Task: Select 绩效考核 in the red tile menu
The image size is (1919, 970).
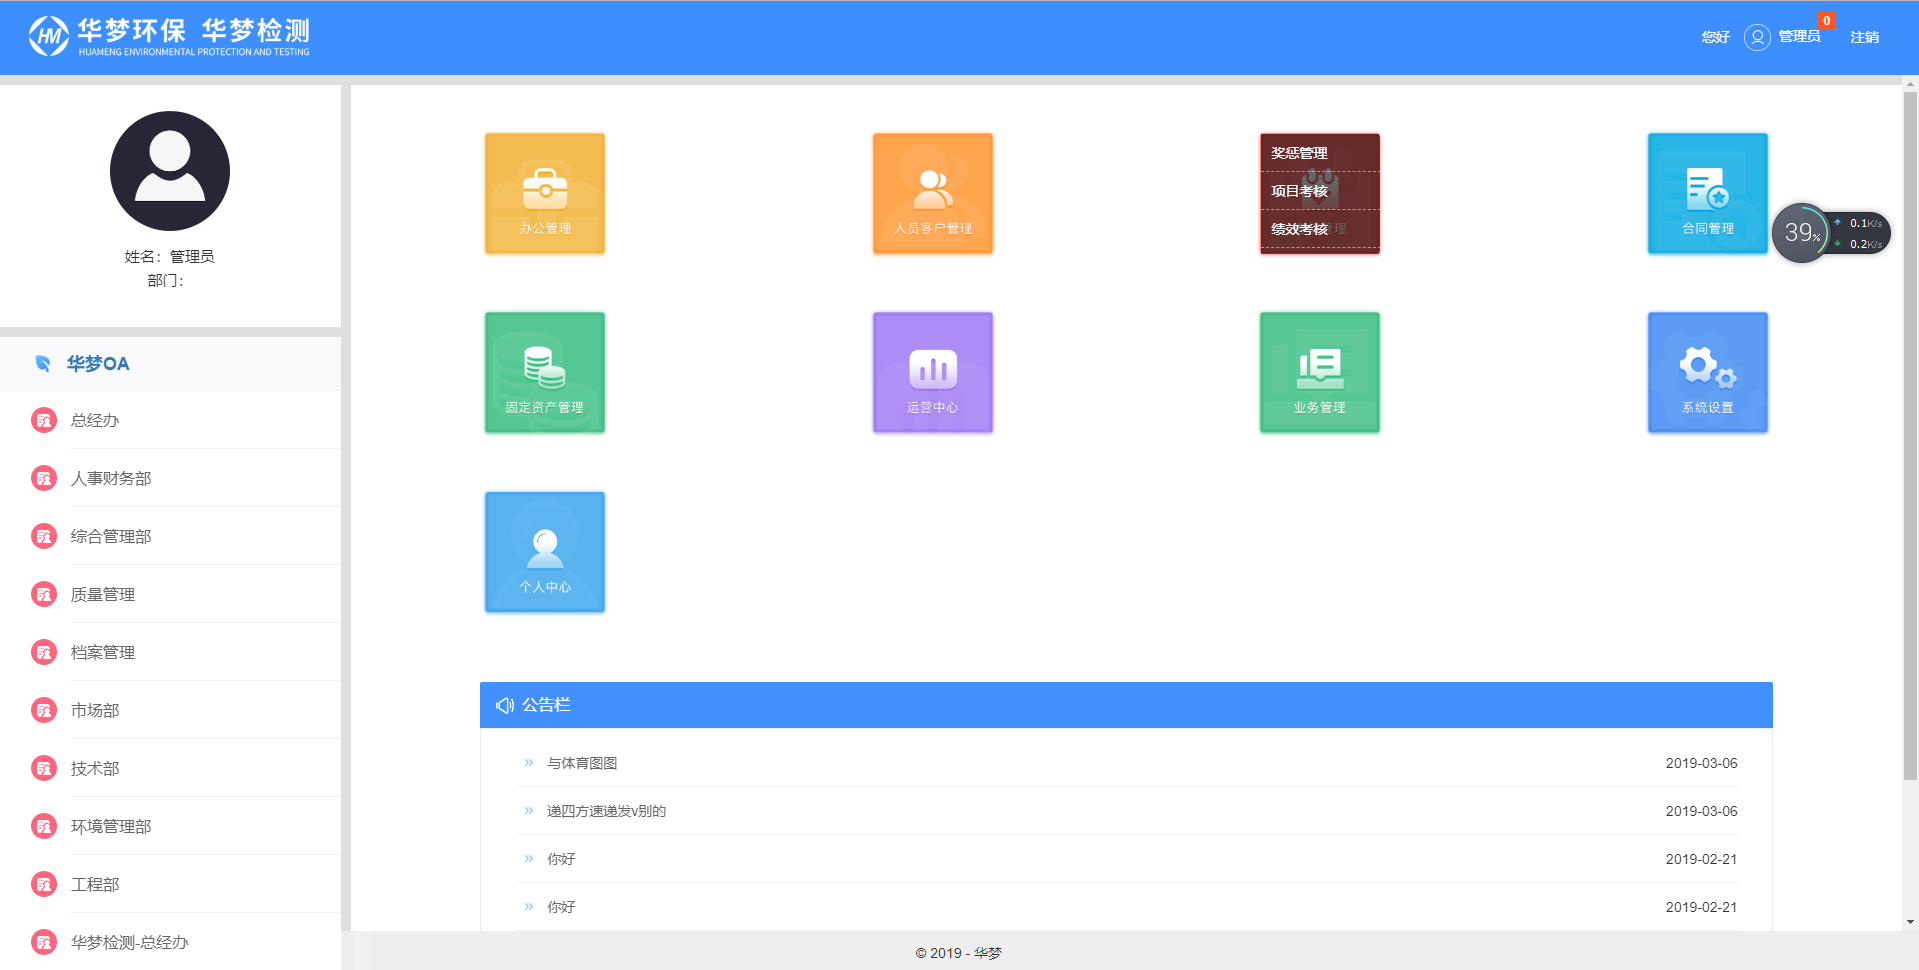Action: [x=1299, y=229]
